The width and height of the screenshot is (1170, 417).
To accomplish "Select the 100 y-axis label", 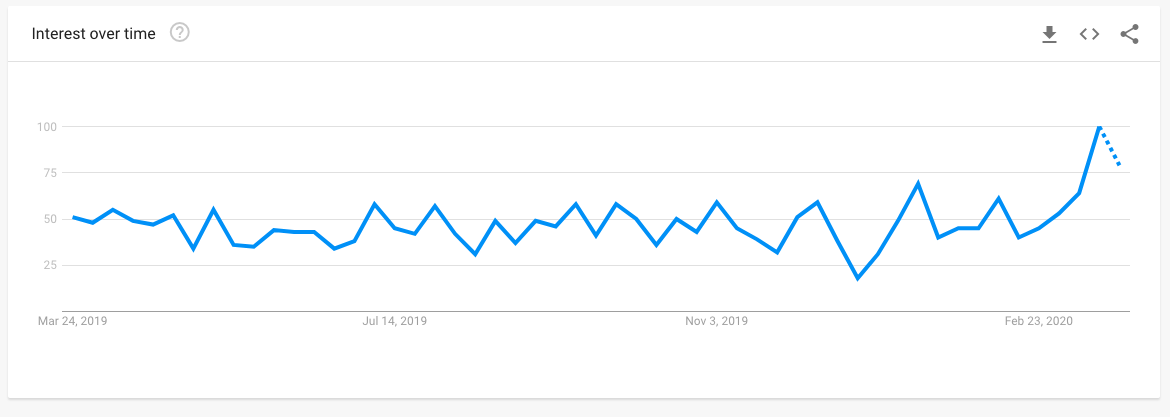I will pyautogui.click(x=47, y=127).
